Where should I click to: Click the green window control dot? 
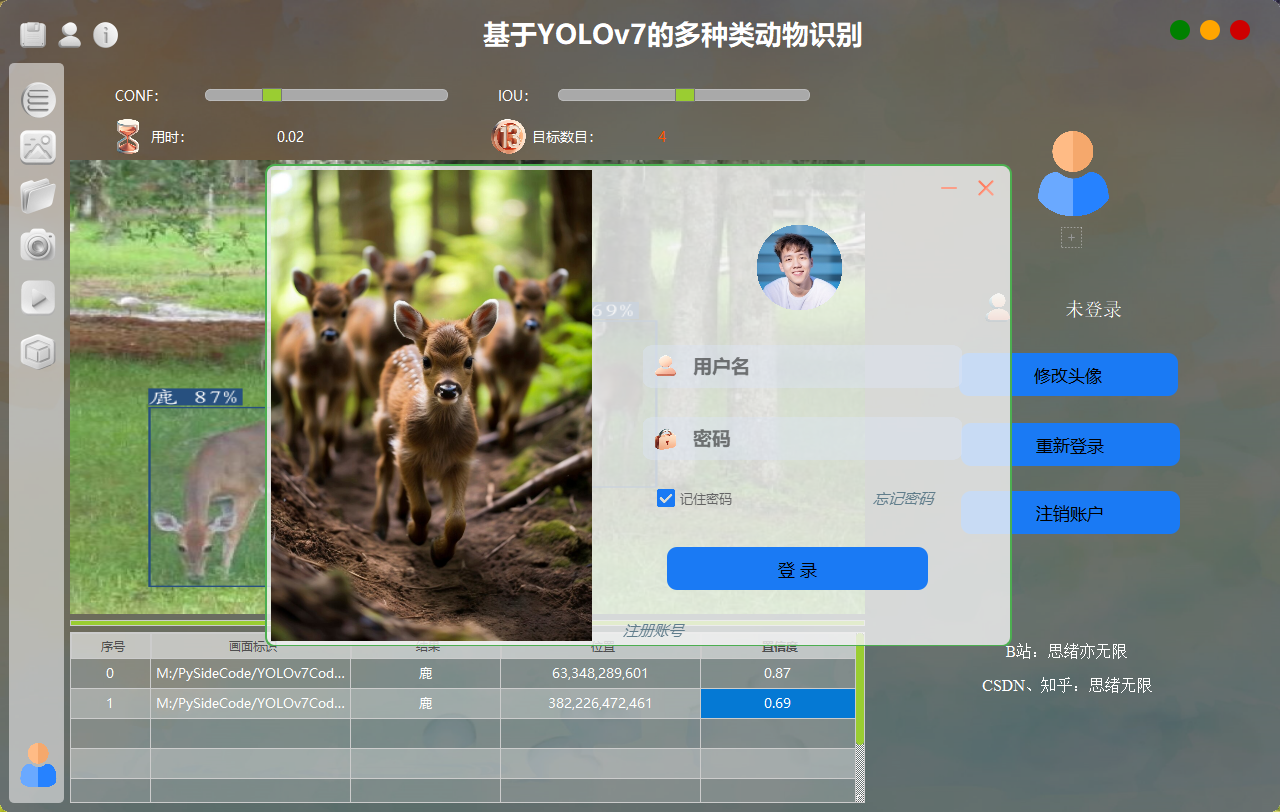pos(1180,30)
